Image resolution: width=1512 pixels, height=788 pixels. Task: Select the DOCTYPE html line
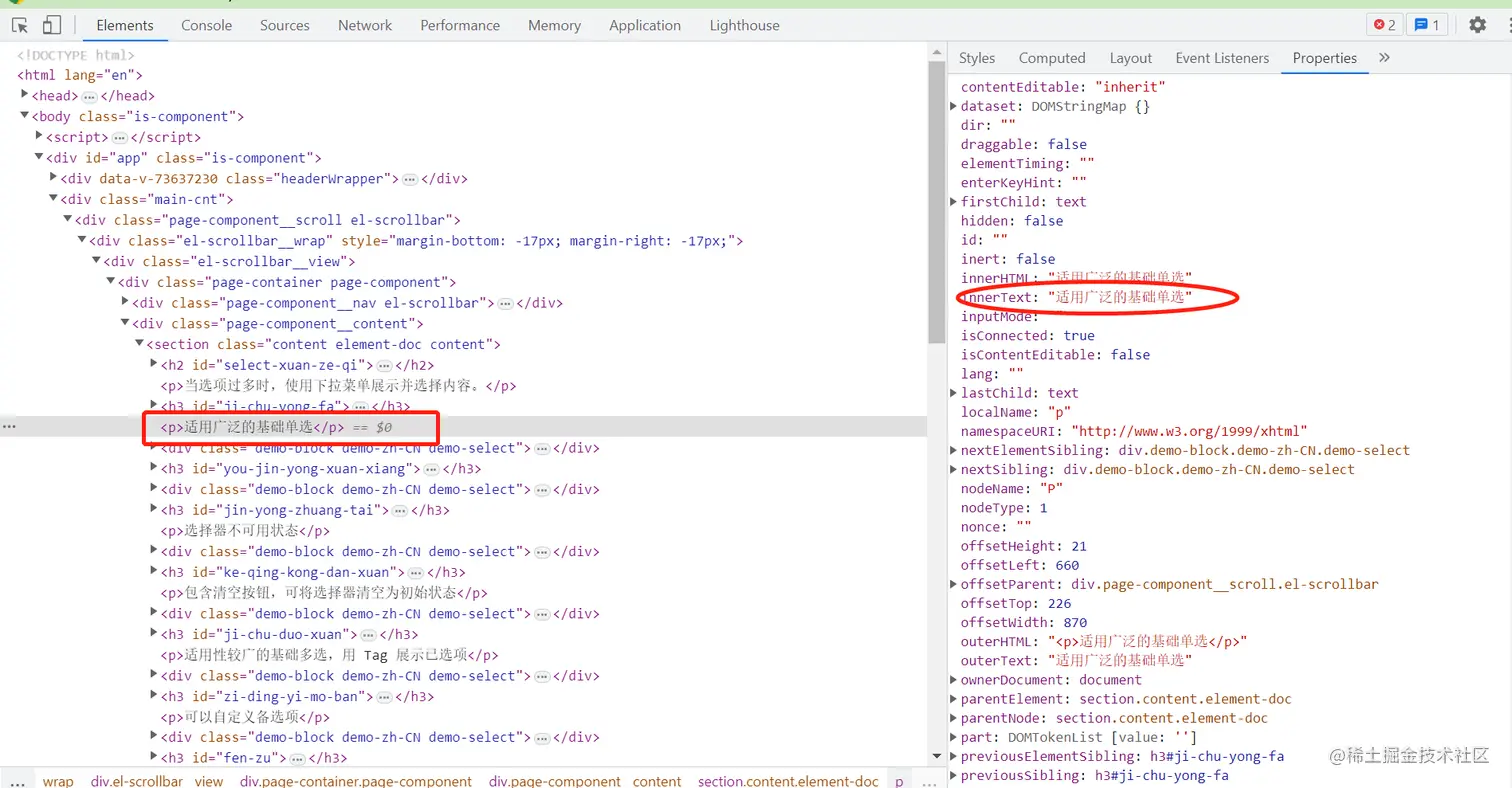pos(75,55)
